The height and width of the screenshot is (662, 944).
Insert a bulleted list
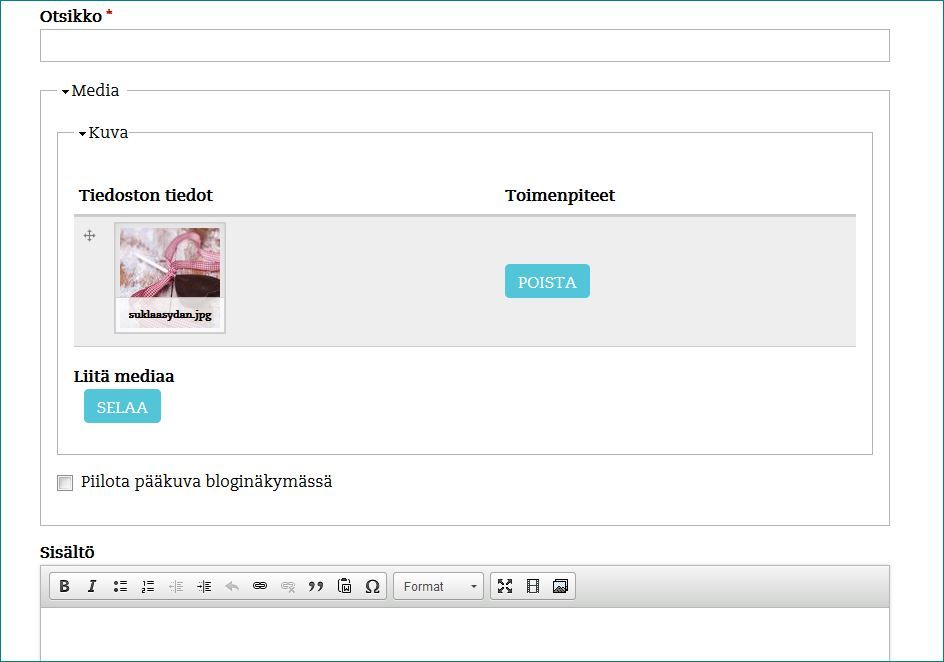120,586
